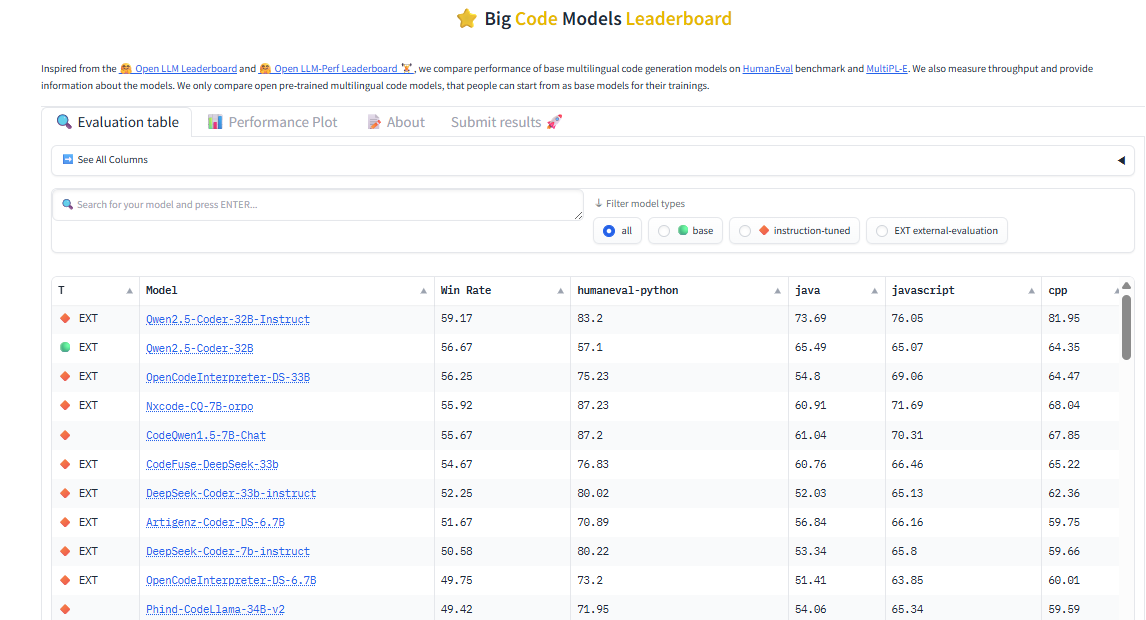
Task: Select the 'all' model type filter
Action: pos(618,230)
